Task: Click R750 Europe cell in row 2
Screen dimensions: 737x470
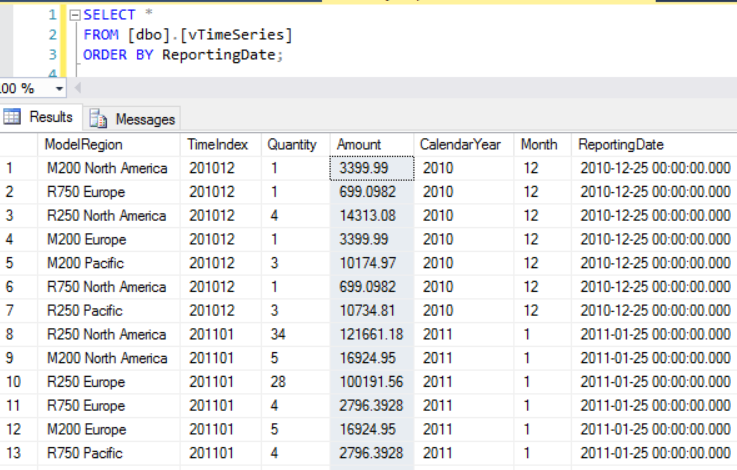Action: point(109,192)
